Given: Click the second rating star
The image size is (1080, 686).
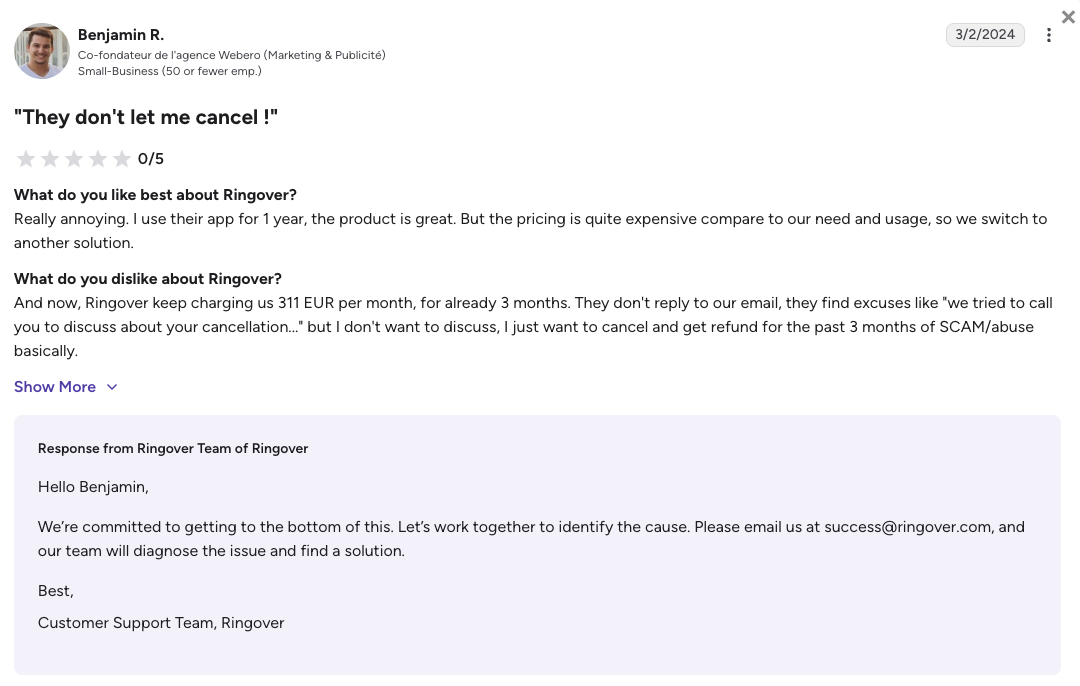Looking at the screenshot, I should click(x=50, y=159).
